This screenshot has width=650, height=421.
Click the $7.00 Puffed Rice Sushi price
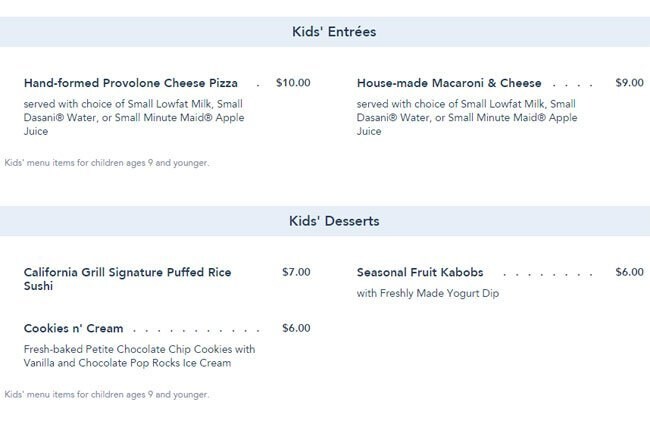click(296, 272)
